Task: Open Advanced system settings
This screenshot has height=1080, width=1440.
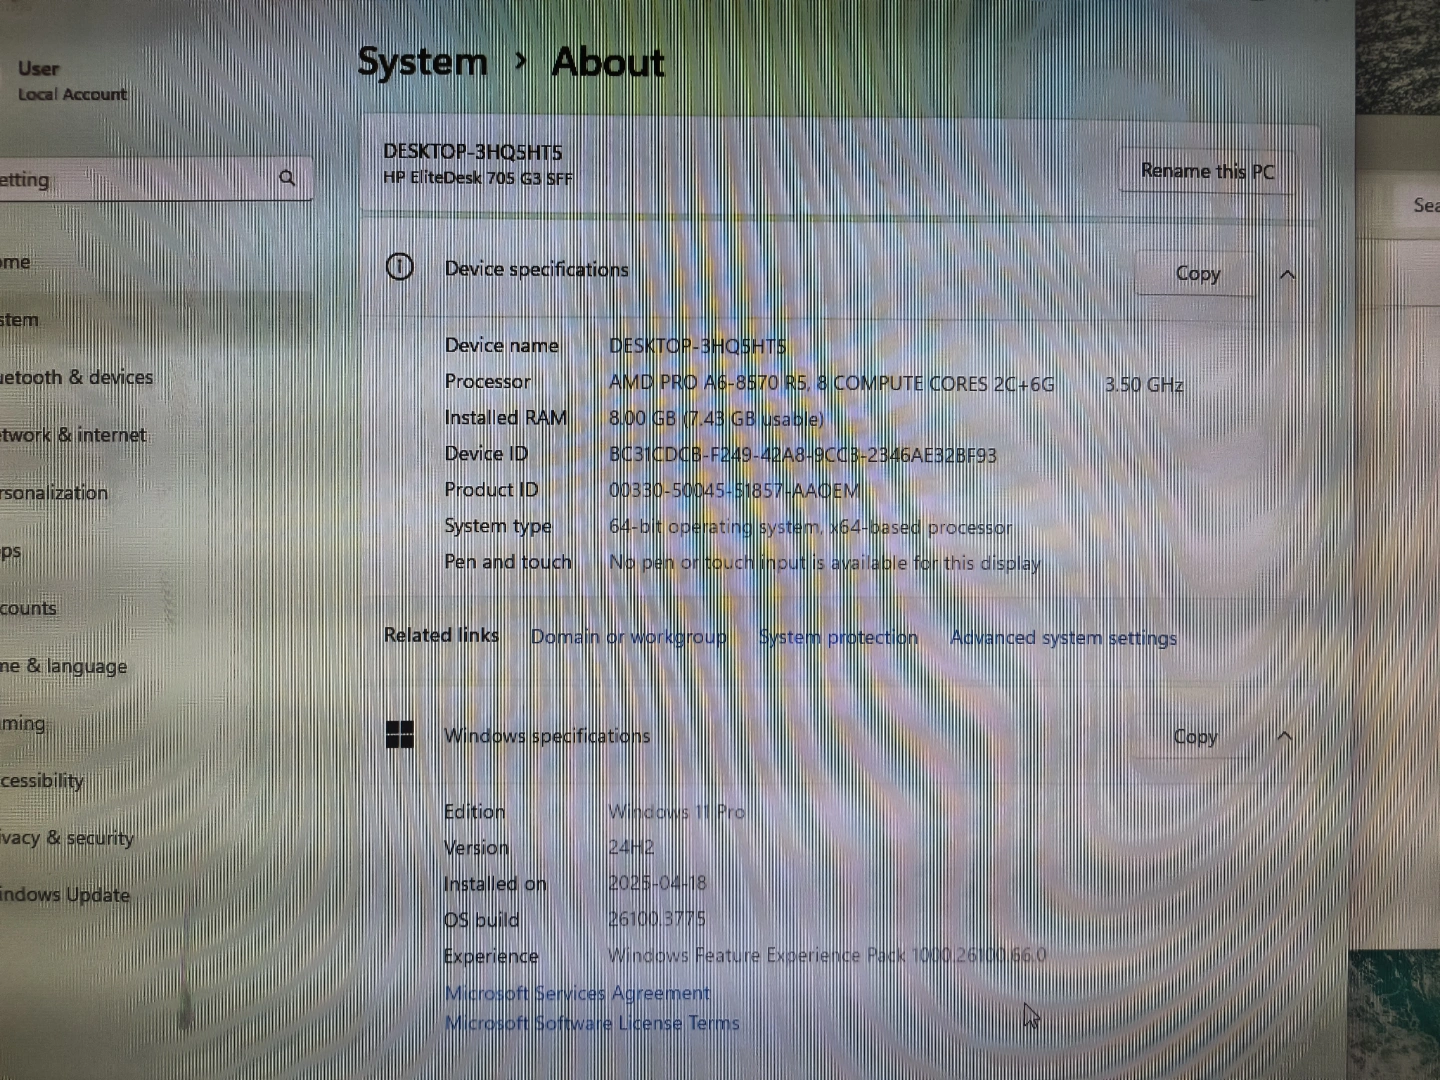Action: tap(1063, 638)
